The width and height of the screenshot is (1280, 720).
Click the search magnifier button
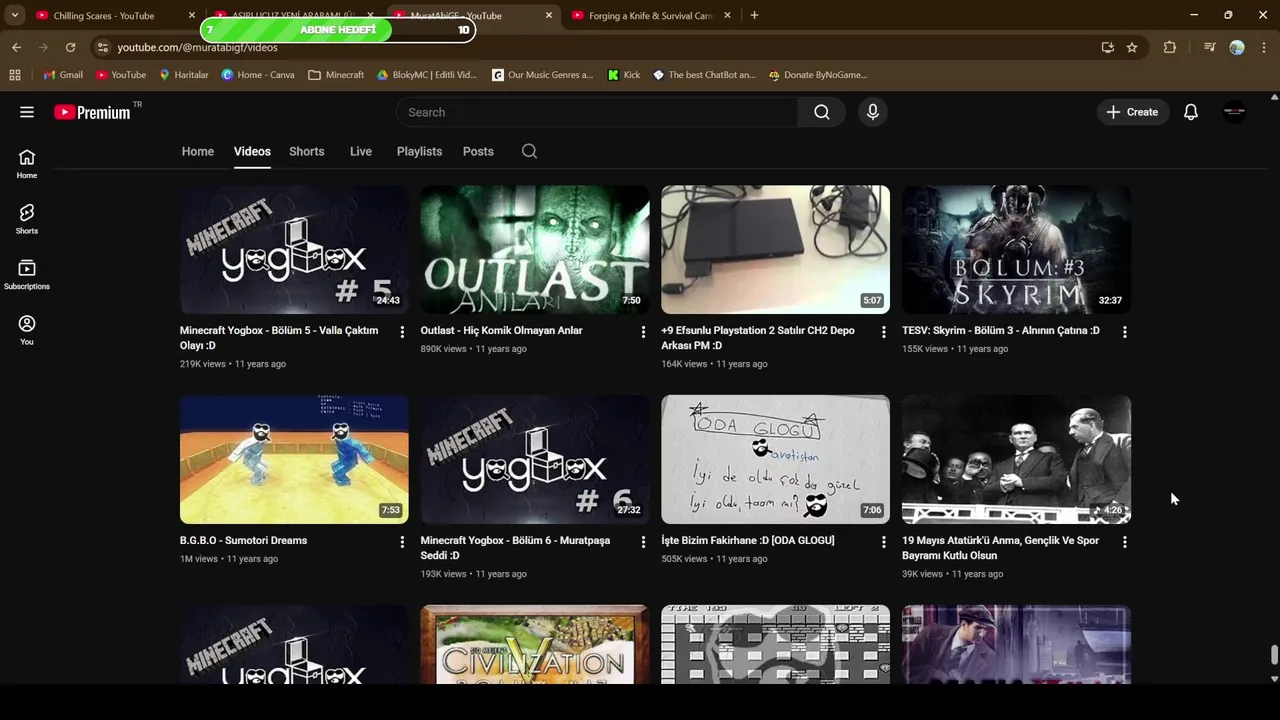pos(822,112)
